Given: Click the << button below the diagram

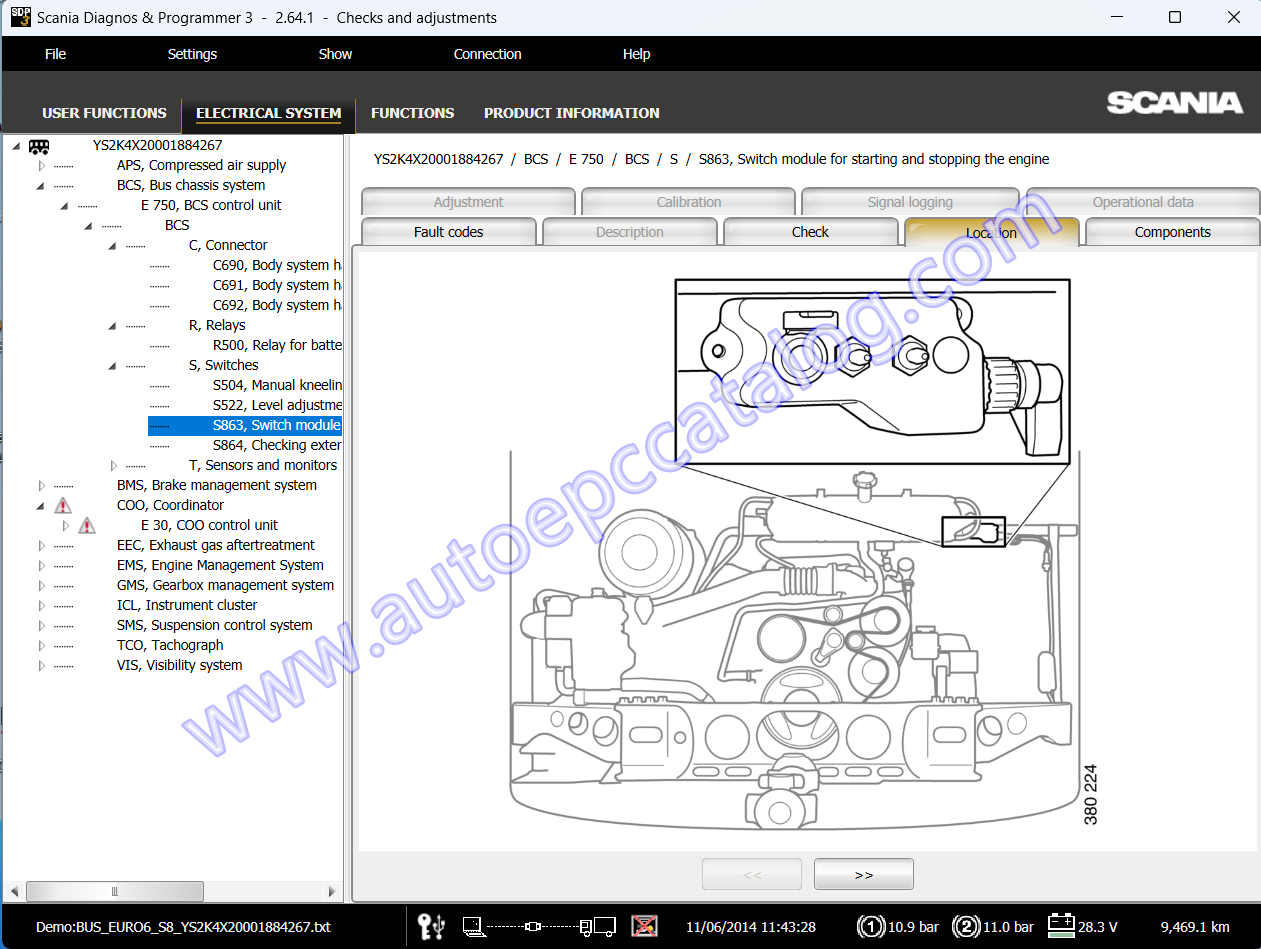Looking at the screenshot, I should [751, 873].
